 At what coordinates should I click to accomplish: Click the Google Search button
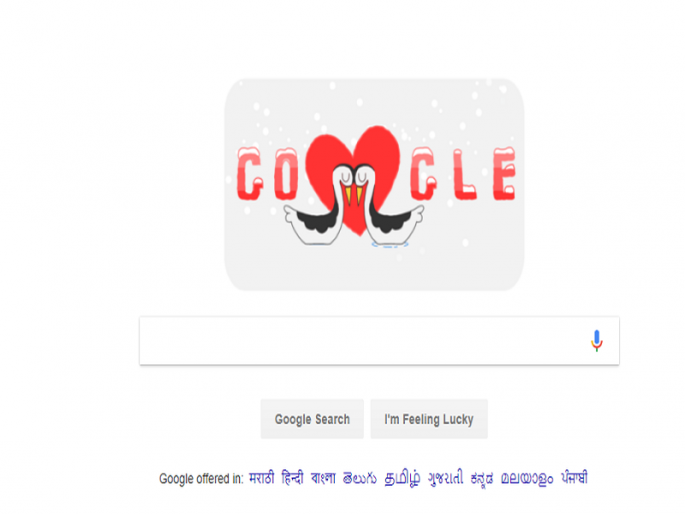pyautogui.click(x=312, y=419)
